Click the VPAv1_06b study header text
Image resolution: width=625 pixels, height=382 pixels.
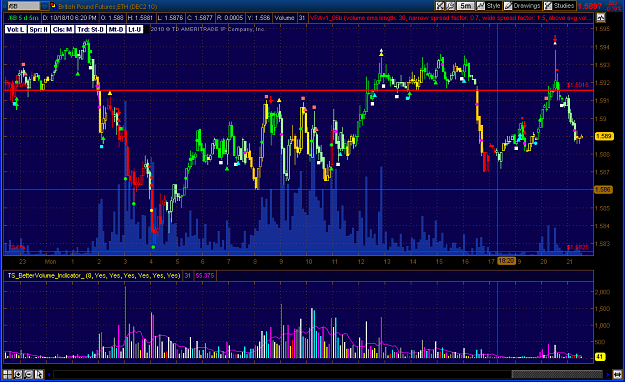click(x=451, y=18)
